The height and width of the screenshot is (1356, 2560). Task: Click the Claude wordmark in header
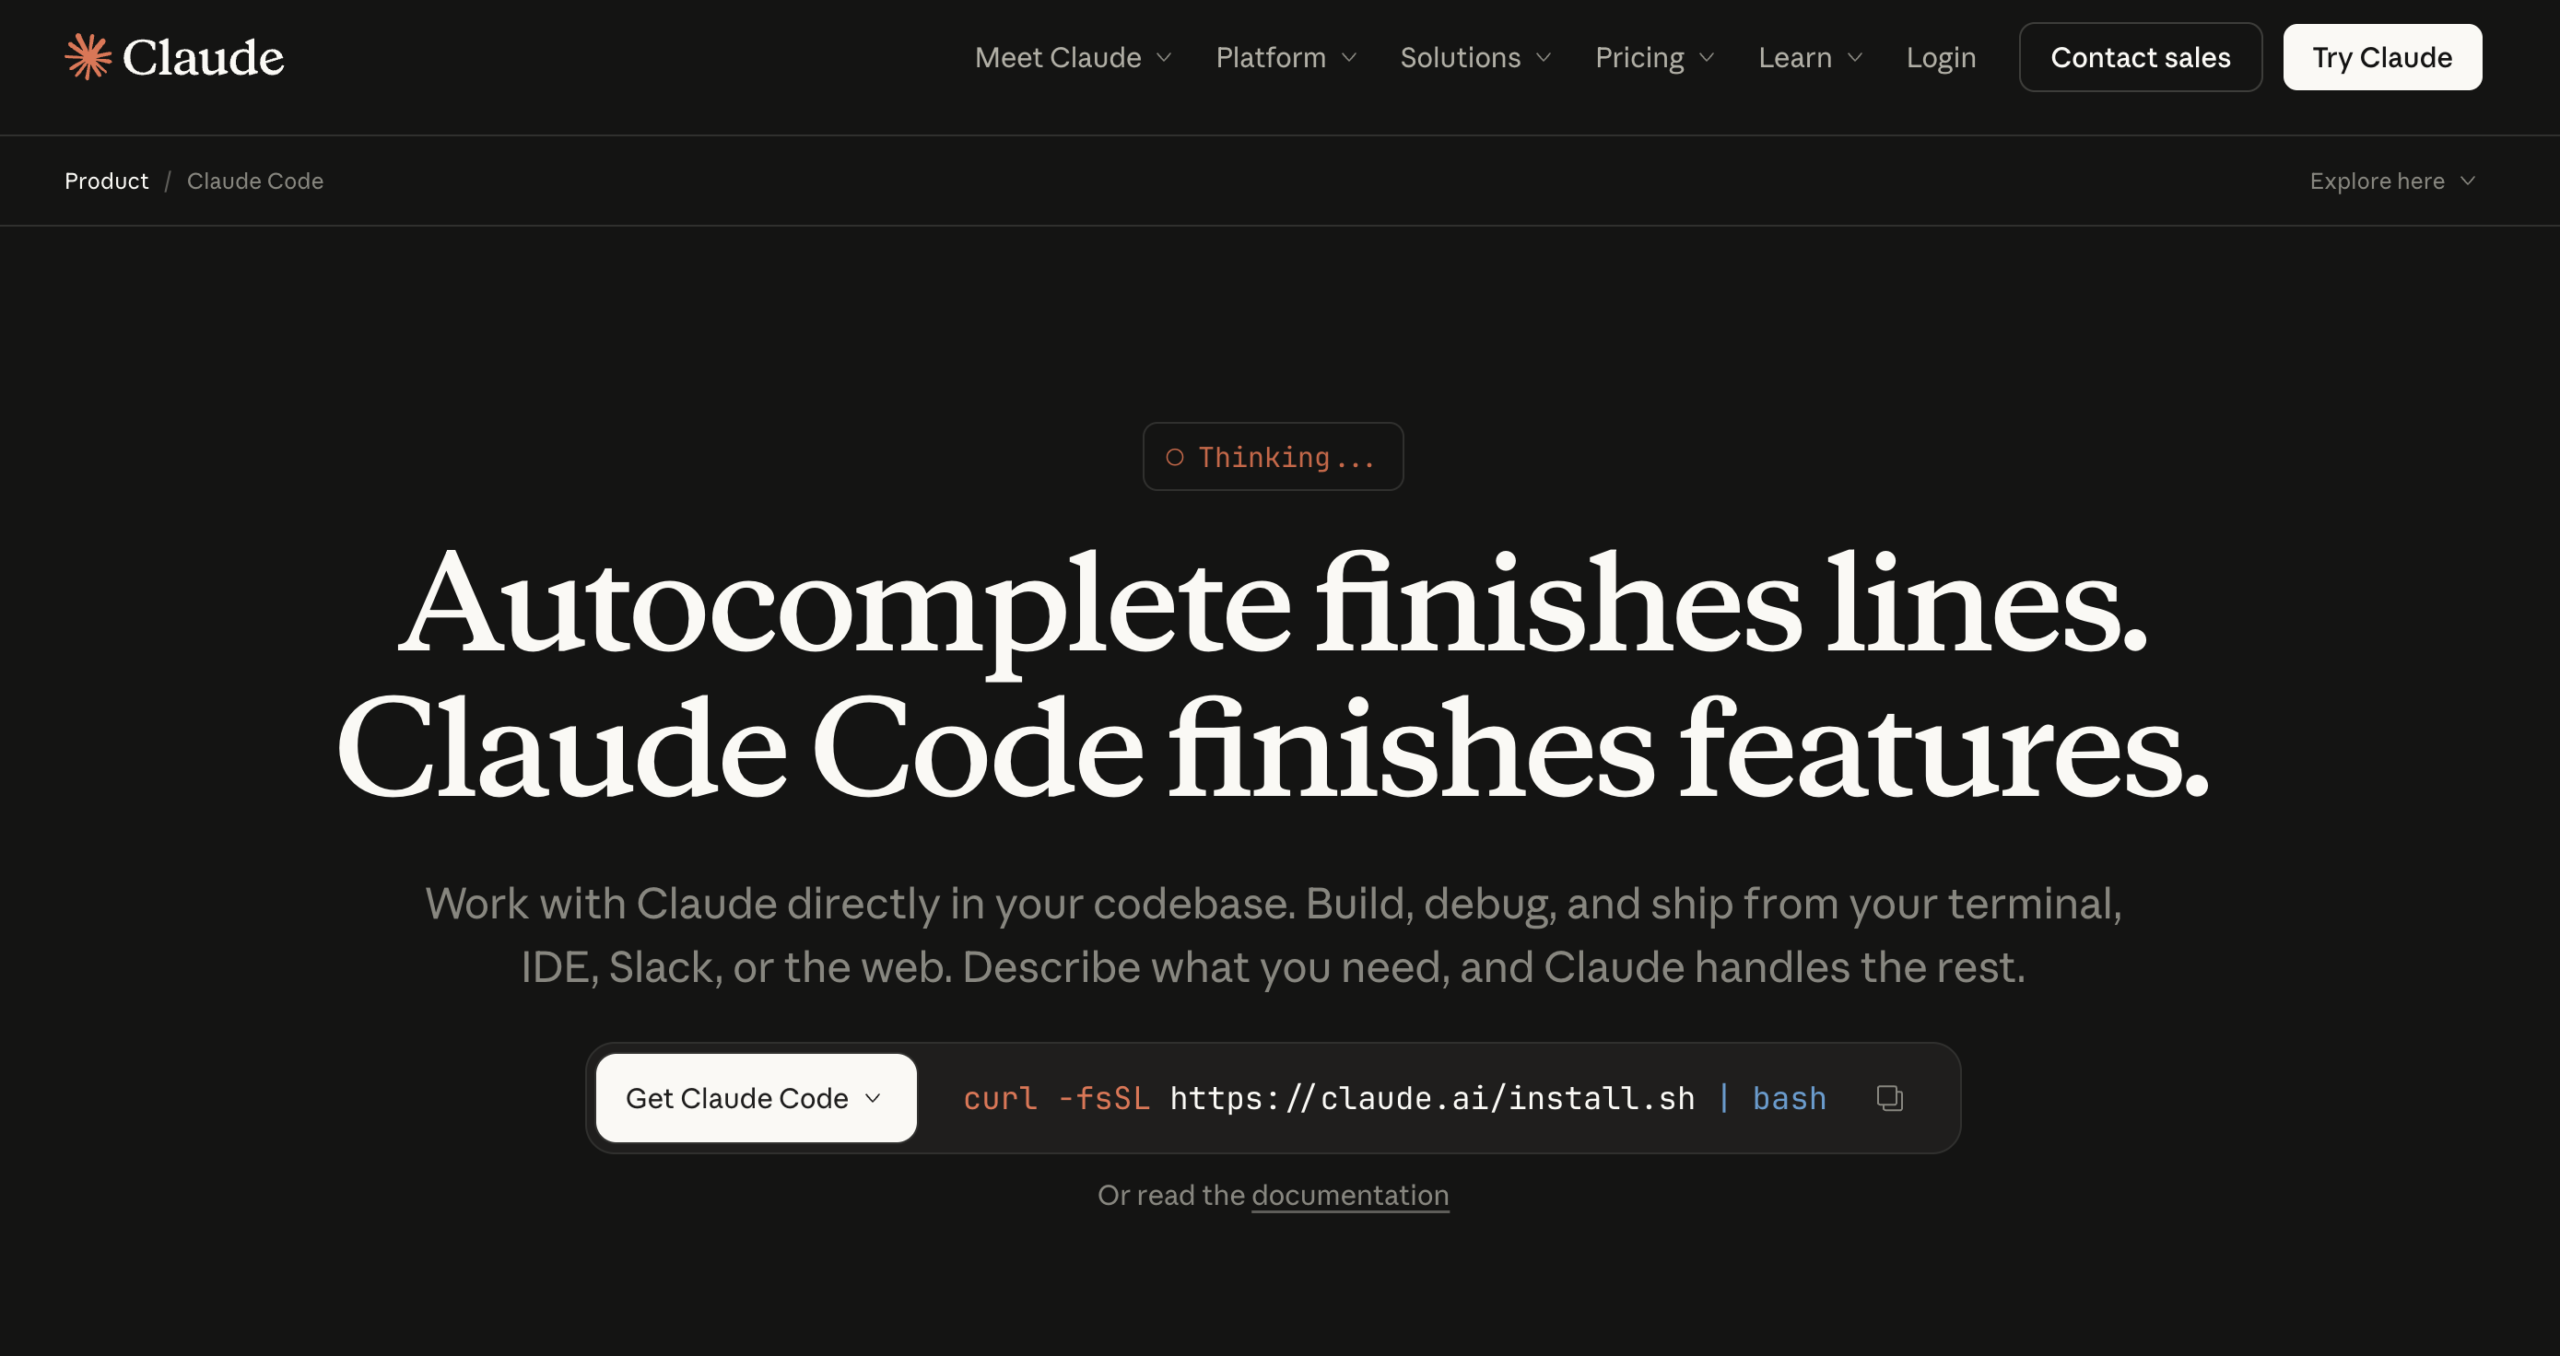203,57
